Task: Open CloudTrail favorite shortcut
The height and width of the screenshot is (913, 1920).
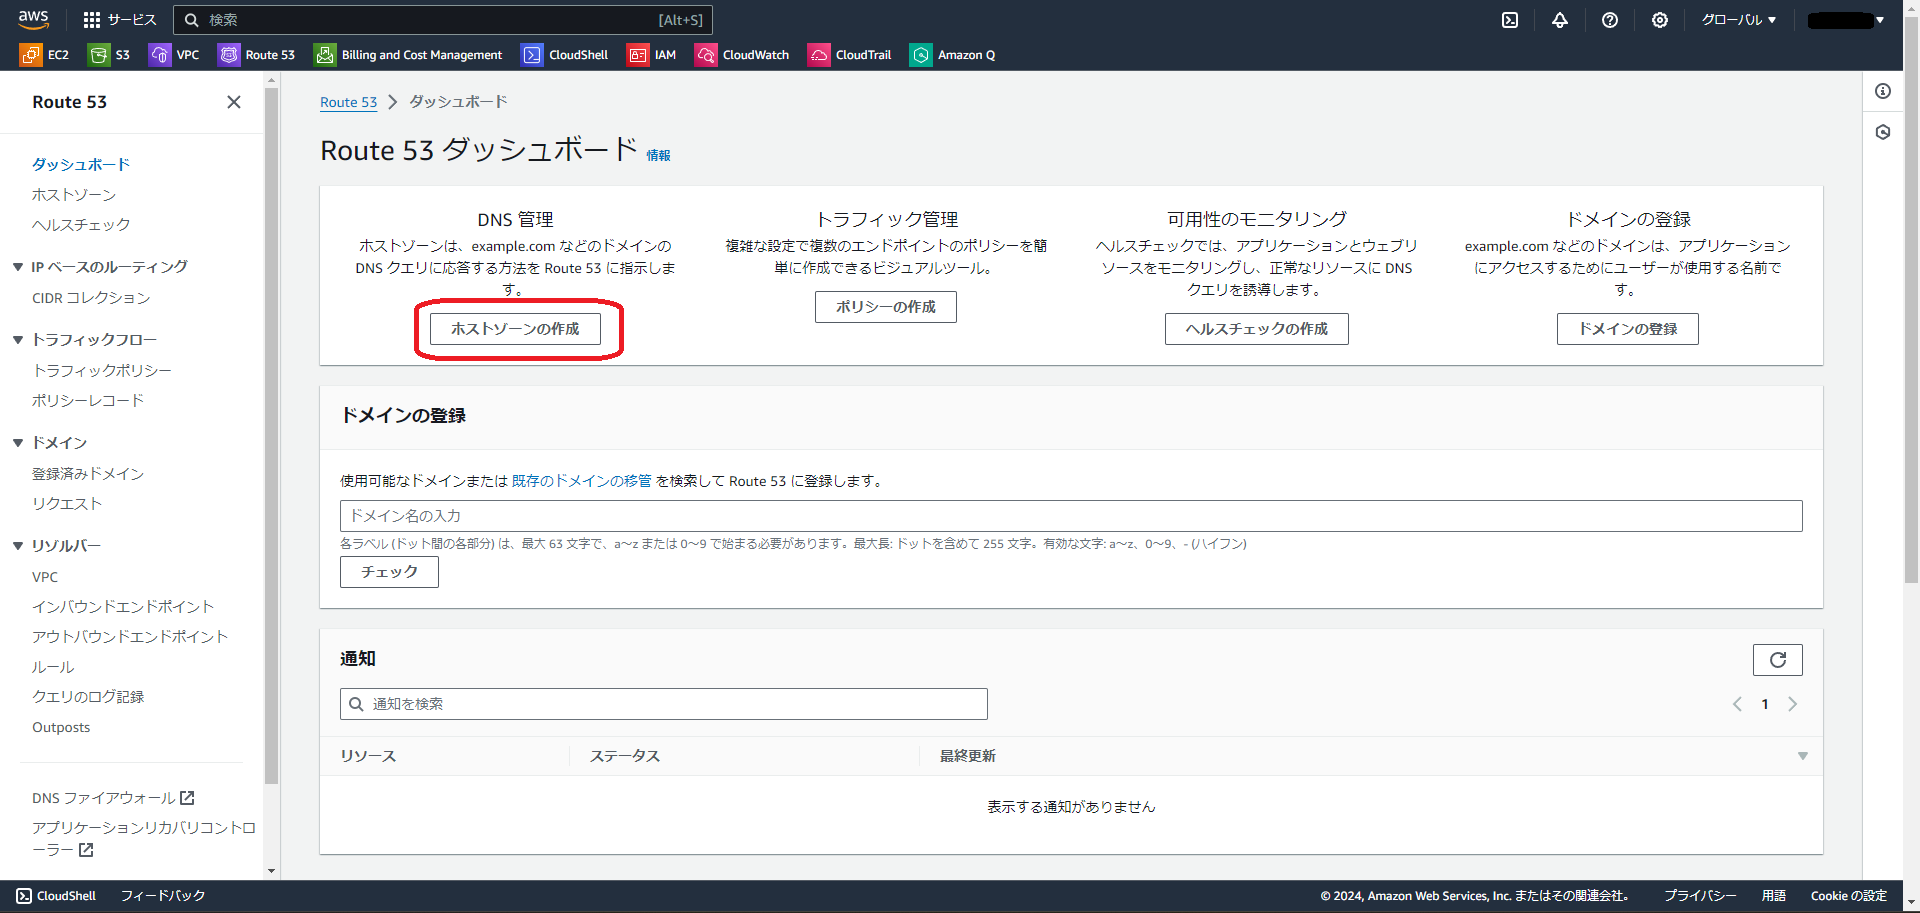Action: (x=850, y=55)
